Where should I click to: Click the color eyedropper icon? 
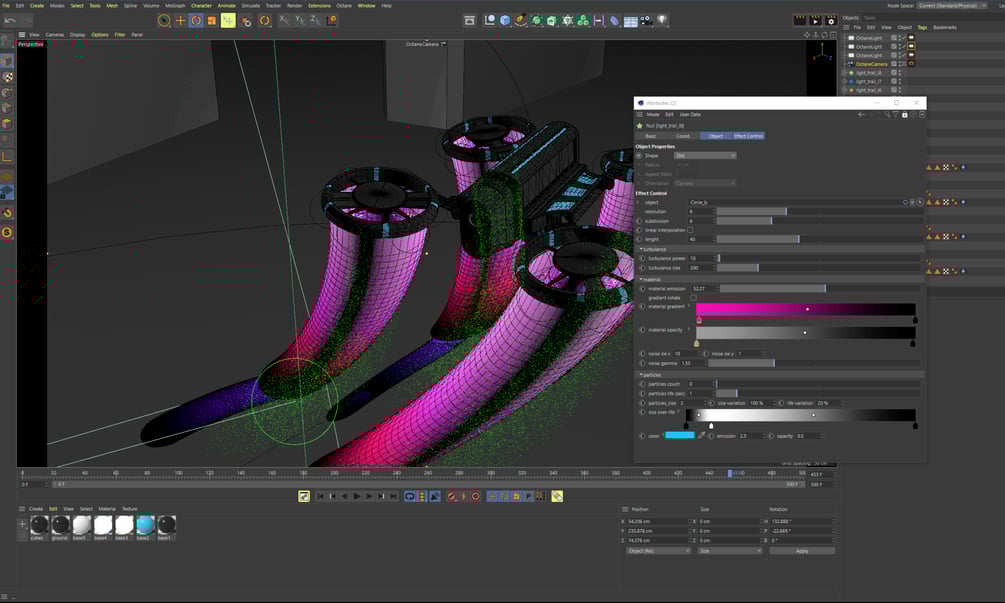(702, 436)
